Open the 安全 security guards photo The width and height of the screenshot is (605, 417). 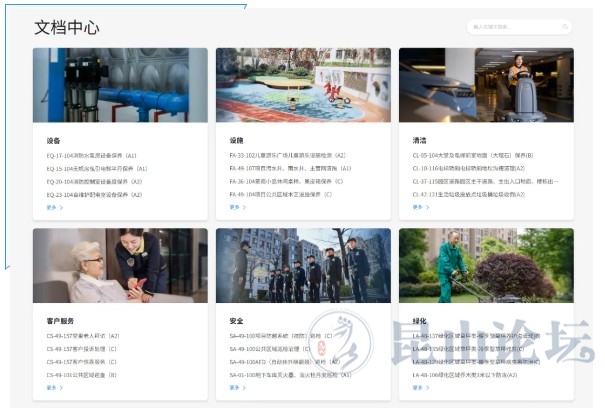[x=303, y=265]
